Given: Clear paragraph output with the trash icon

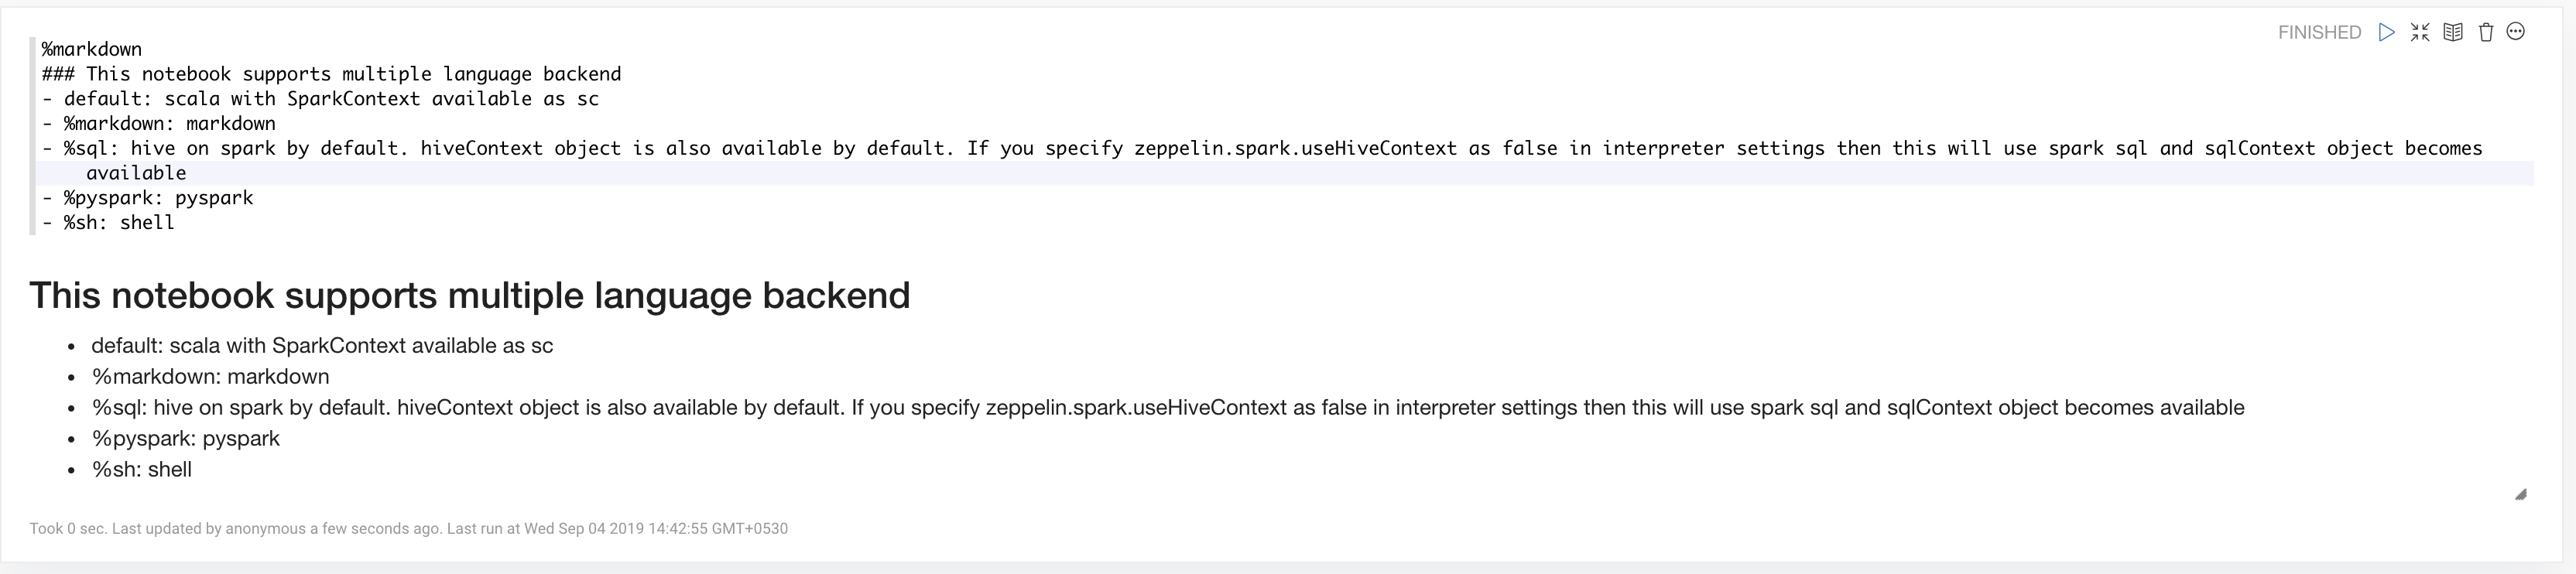Looking at the screenshot, I should 2485,32.
